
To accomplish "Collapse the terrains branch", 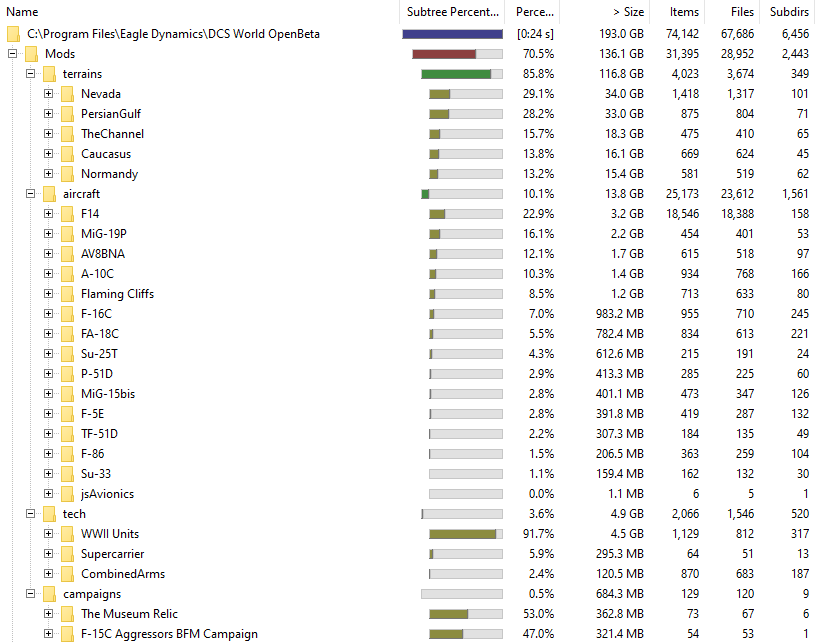I will (x=33, y=73).
